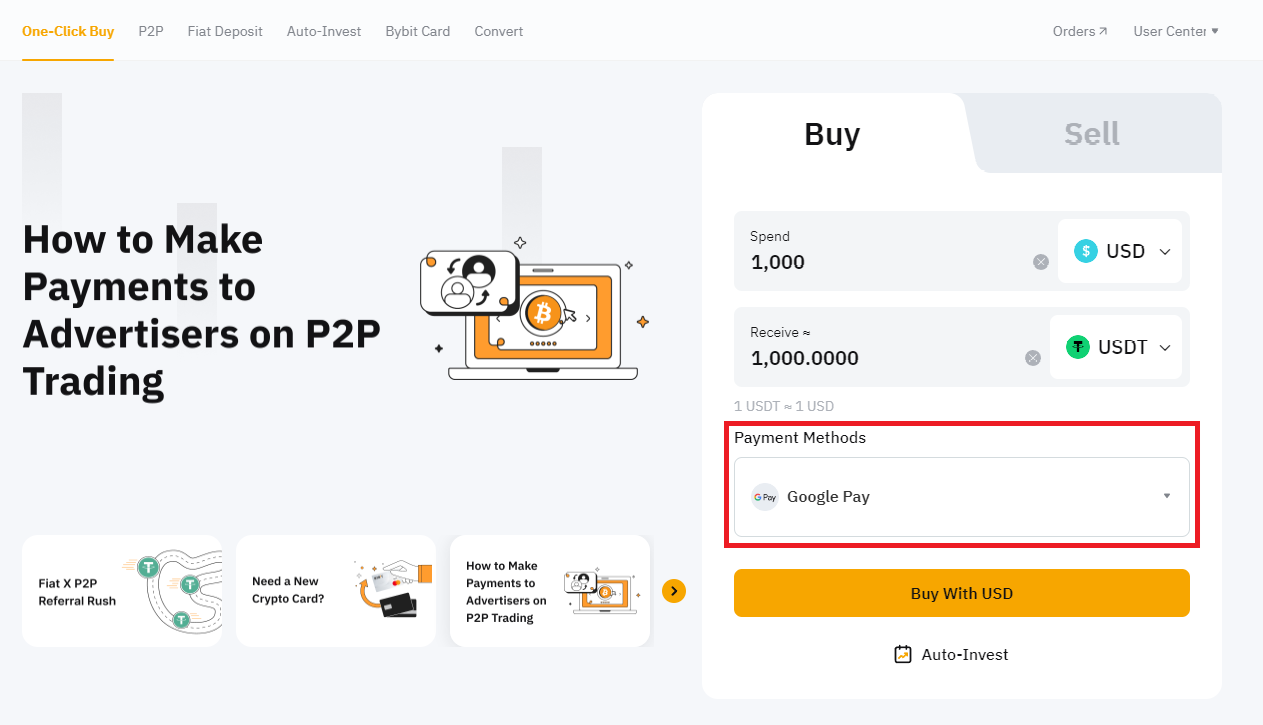Select the Buy tab in the trade panel
This screenshot has width=1263, height=725.
[832, 134]
